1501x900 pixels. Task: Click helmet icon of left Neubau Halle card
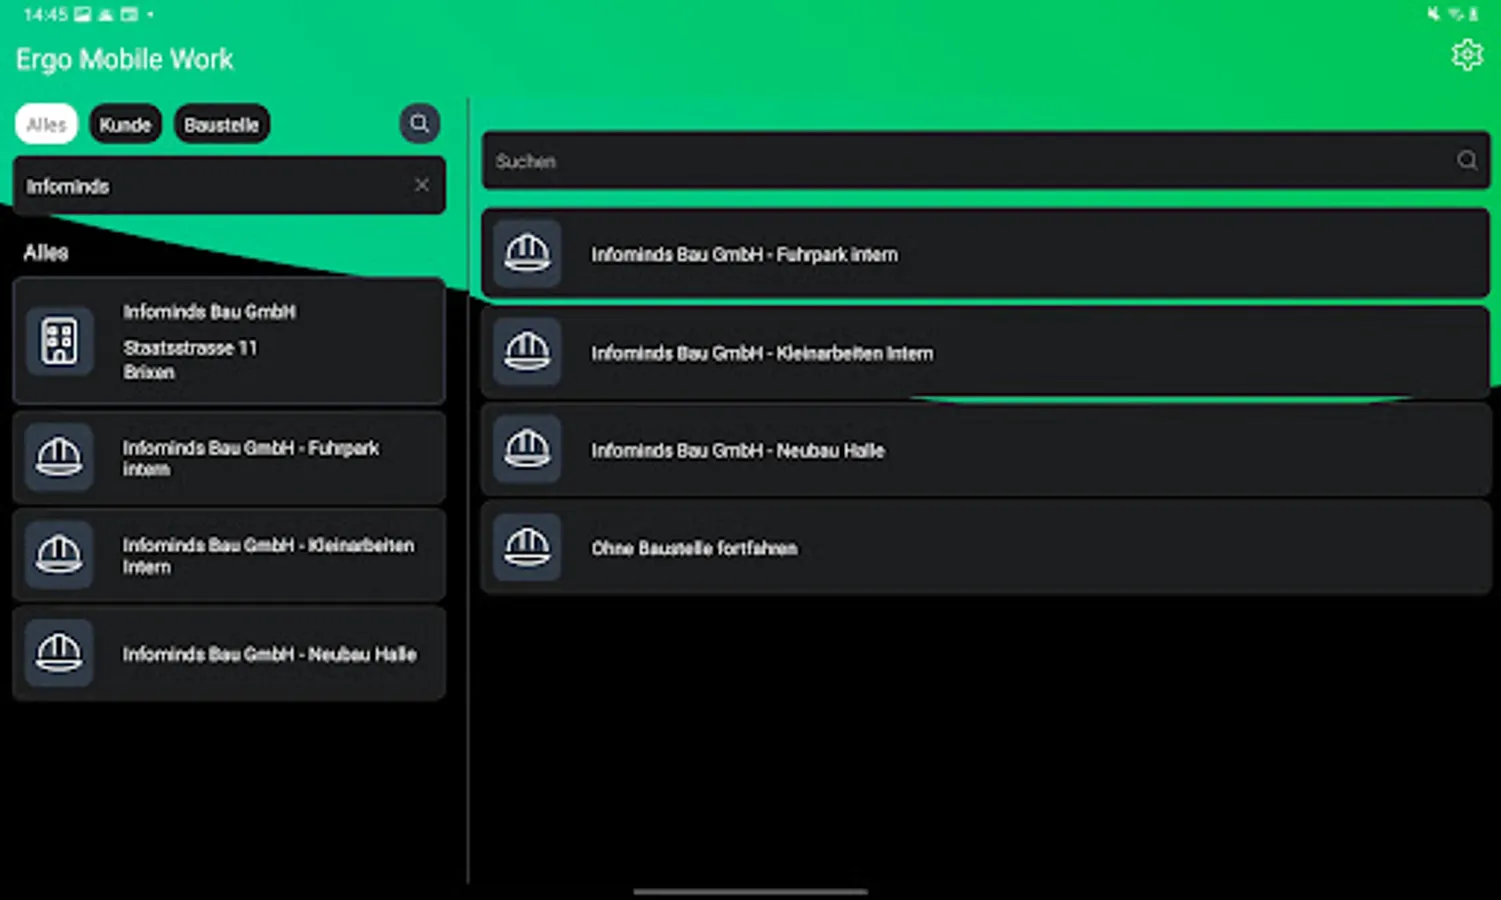point(59,653)
